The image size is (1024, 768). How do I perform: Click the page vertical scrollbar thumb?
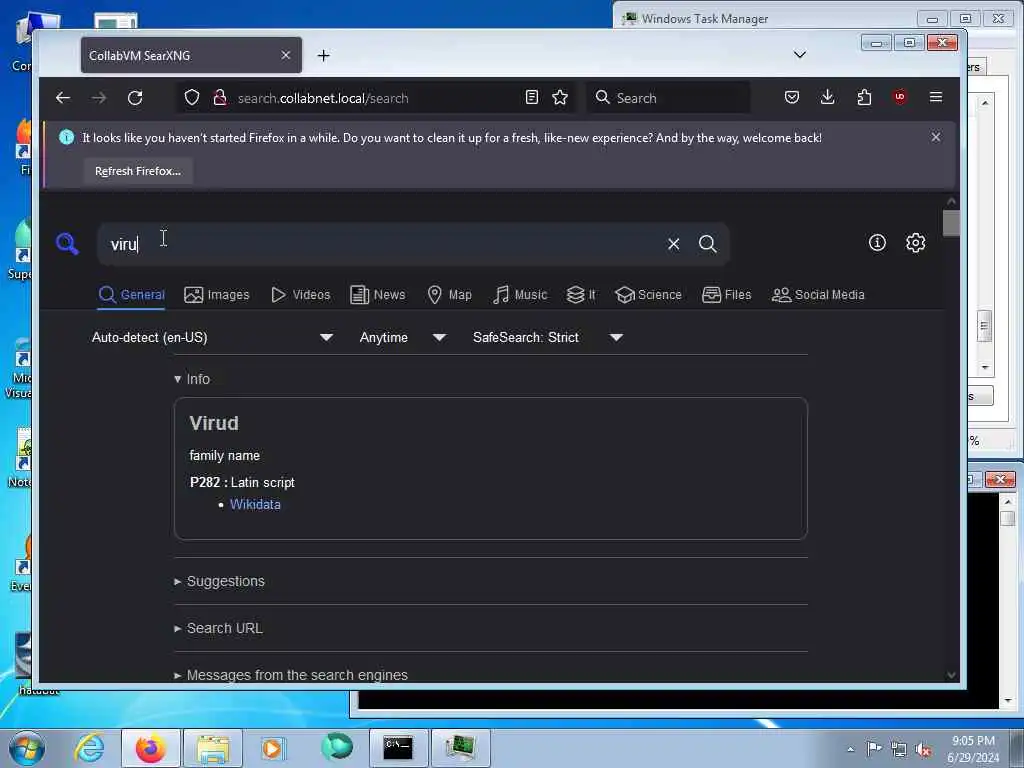[x=951, y=223]
